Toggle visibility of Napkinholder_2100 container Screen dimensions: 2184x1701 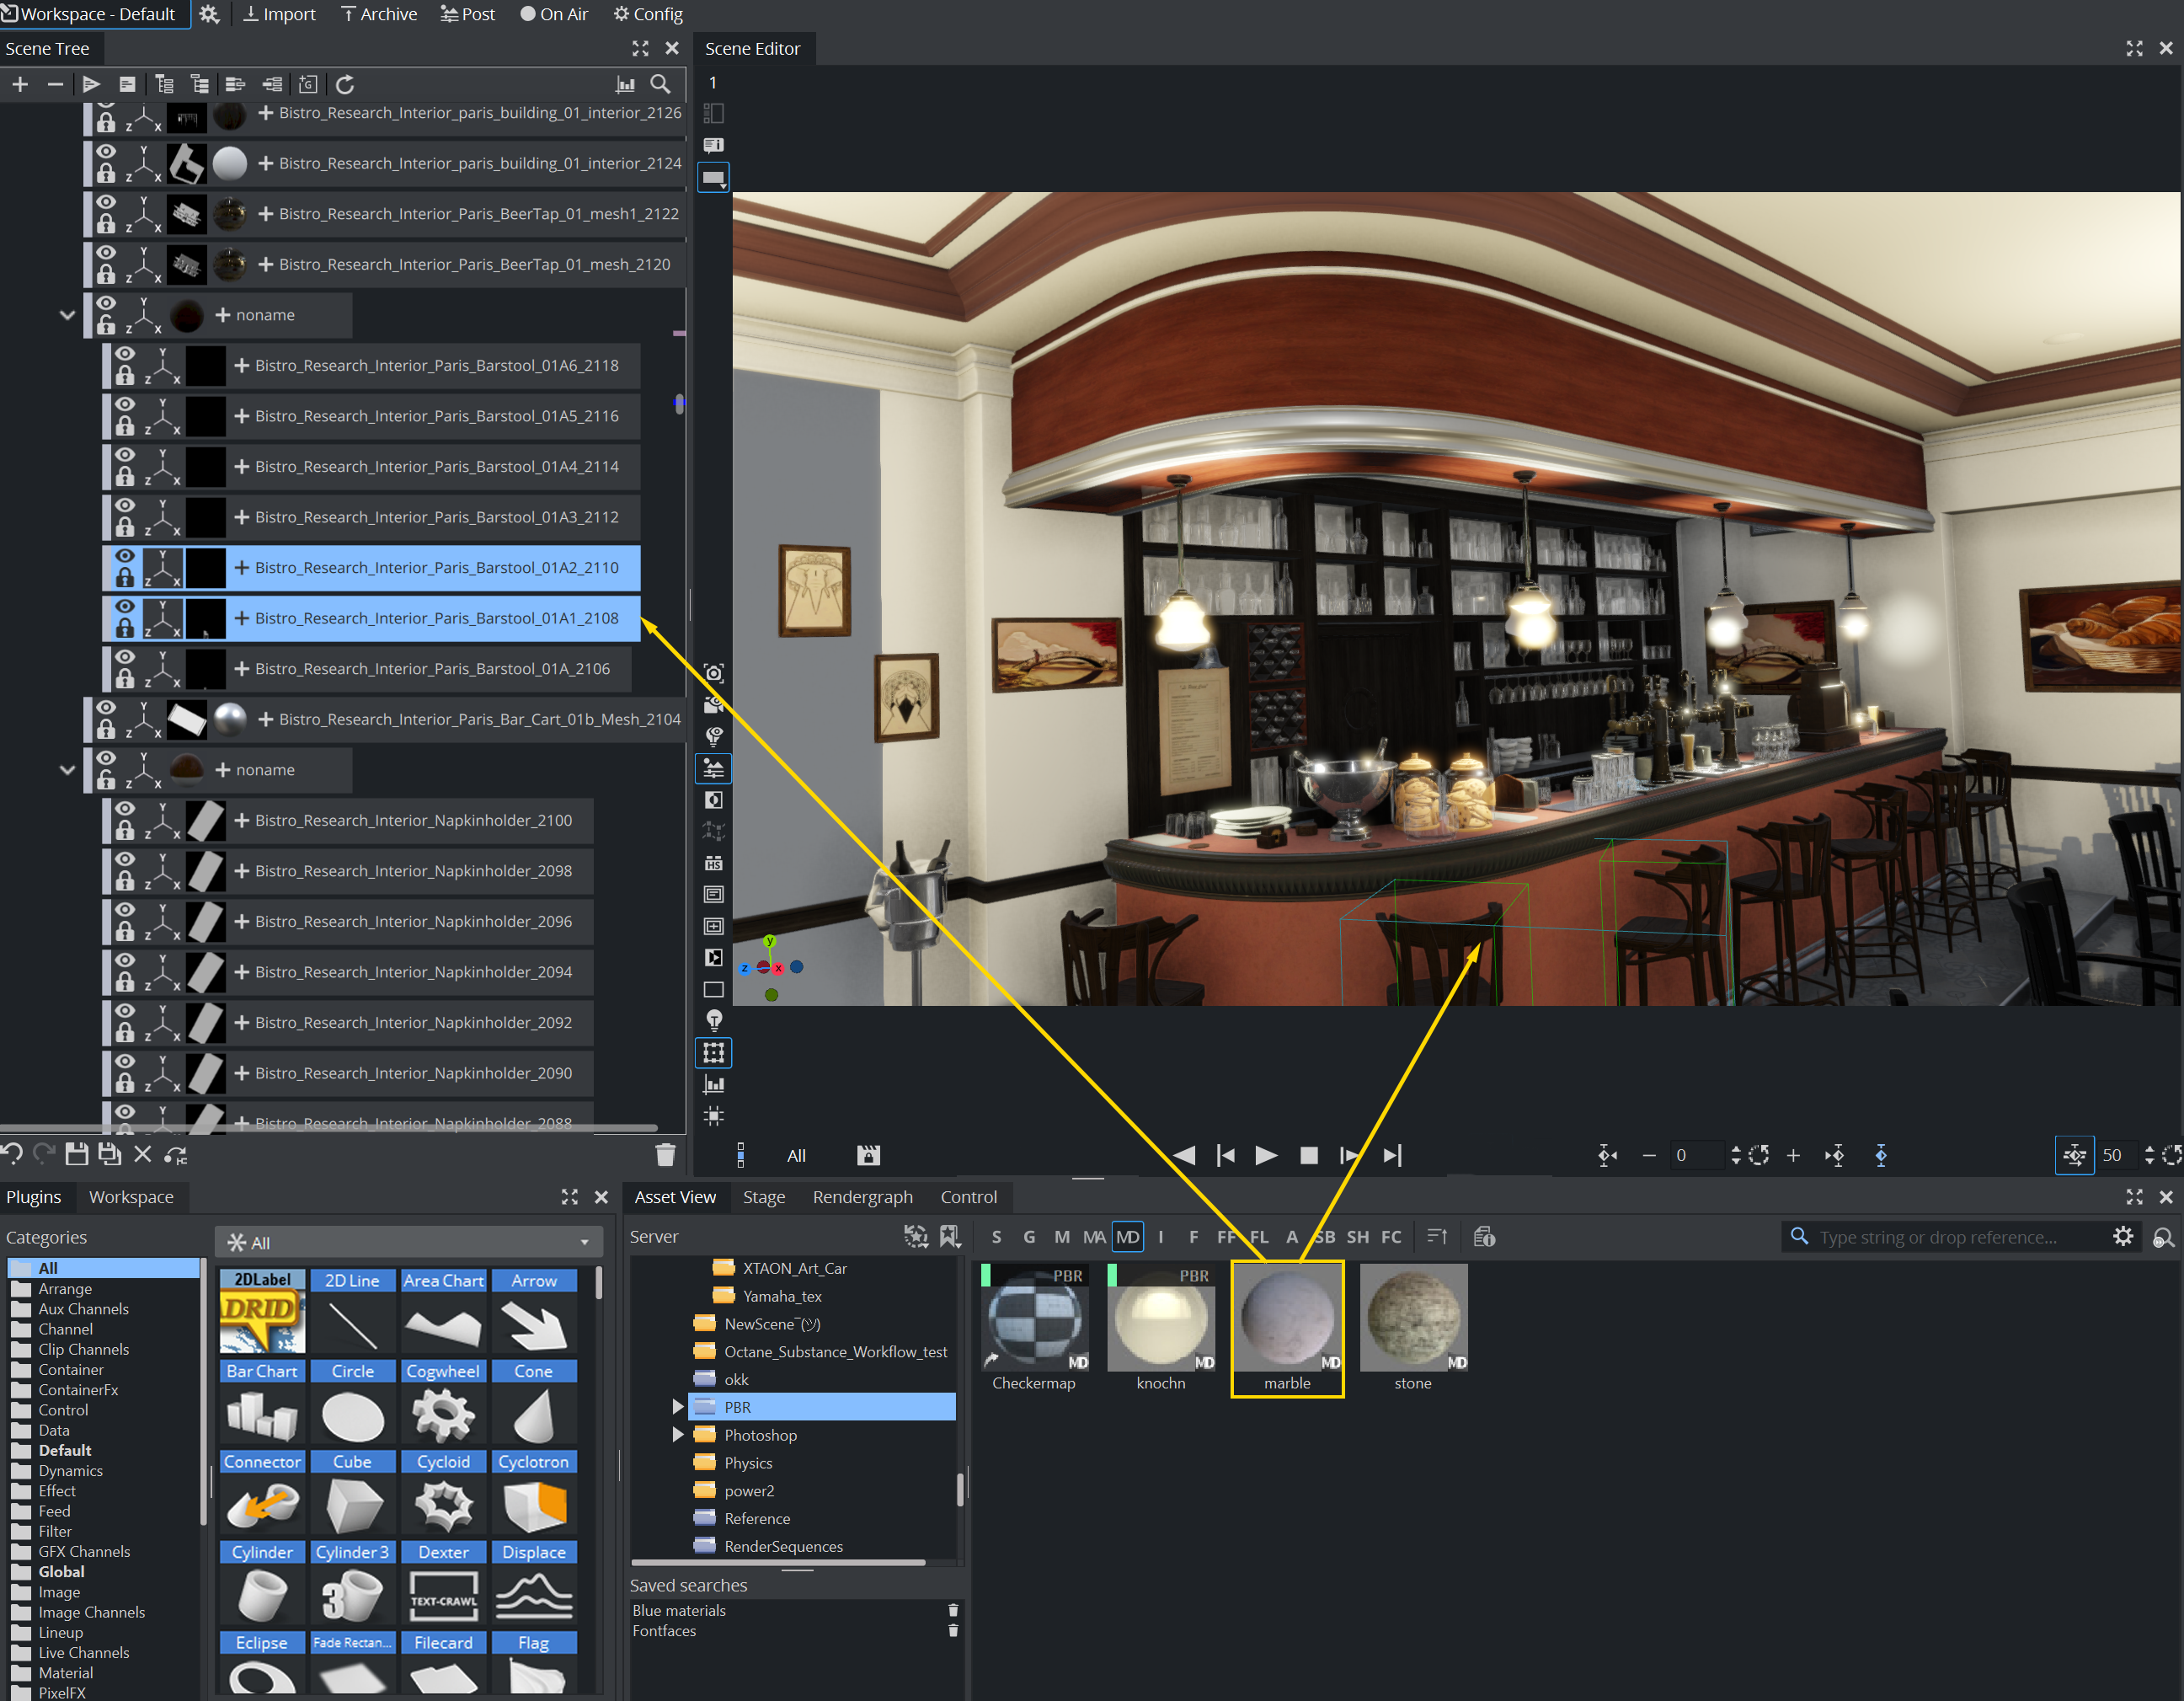(125, 809)
